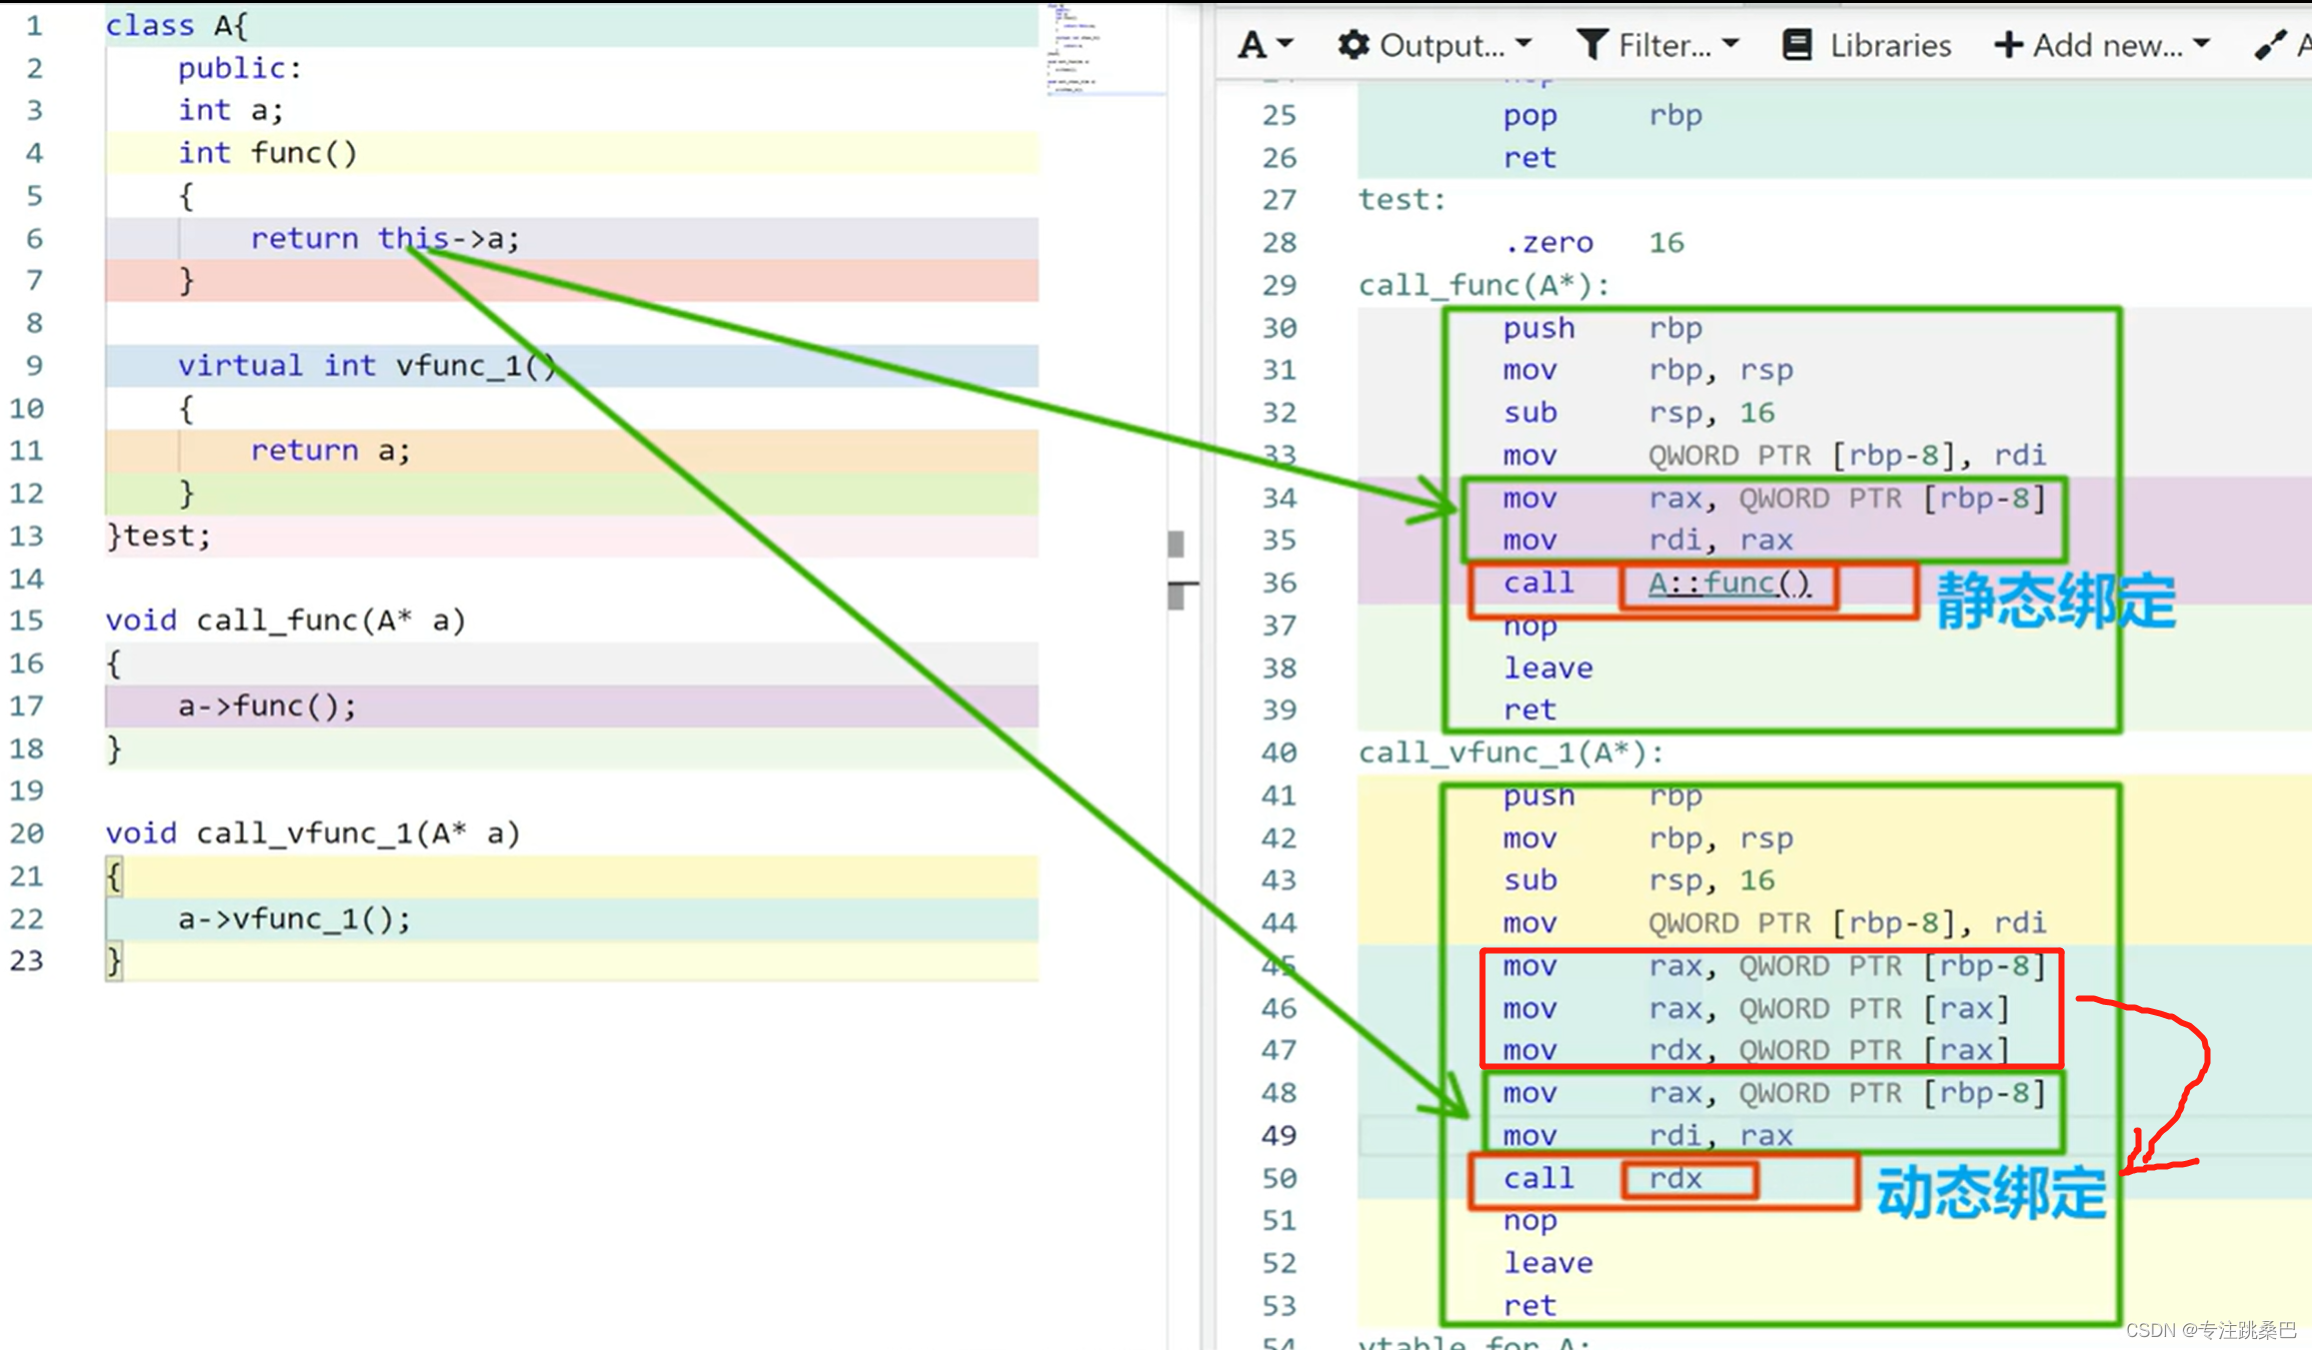Click the Output gear icon
Viewport: 2312px width, 1350px height.
point(1353,45)
